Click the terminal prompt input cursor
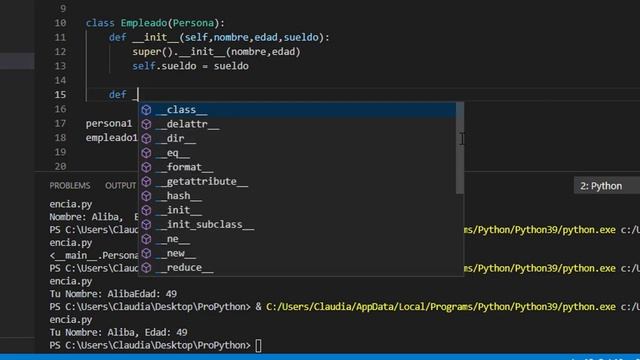 point(258,345)
